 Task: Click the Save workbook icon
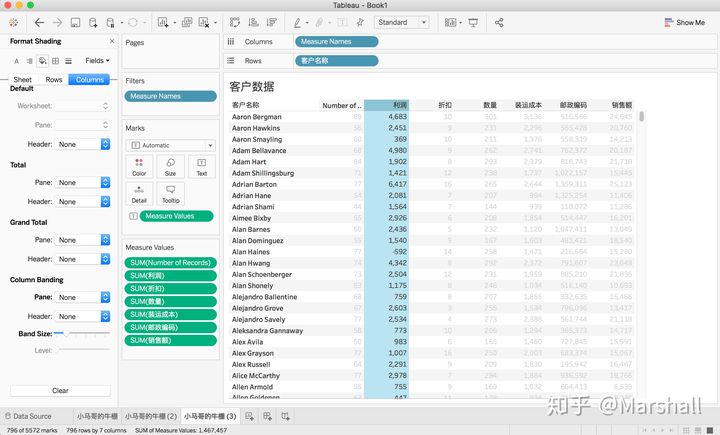[x=75, y=23]
